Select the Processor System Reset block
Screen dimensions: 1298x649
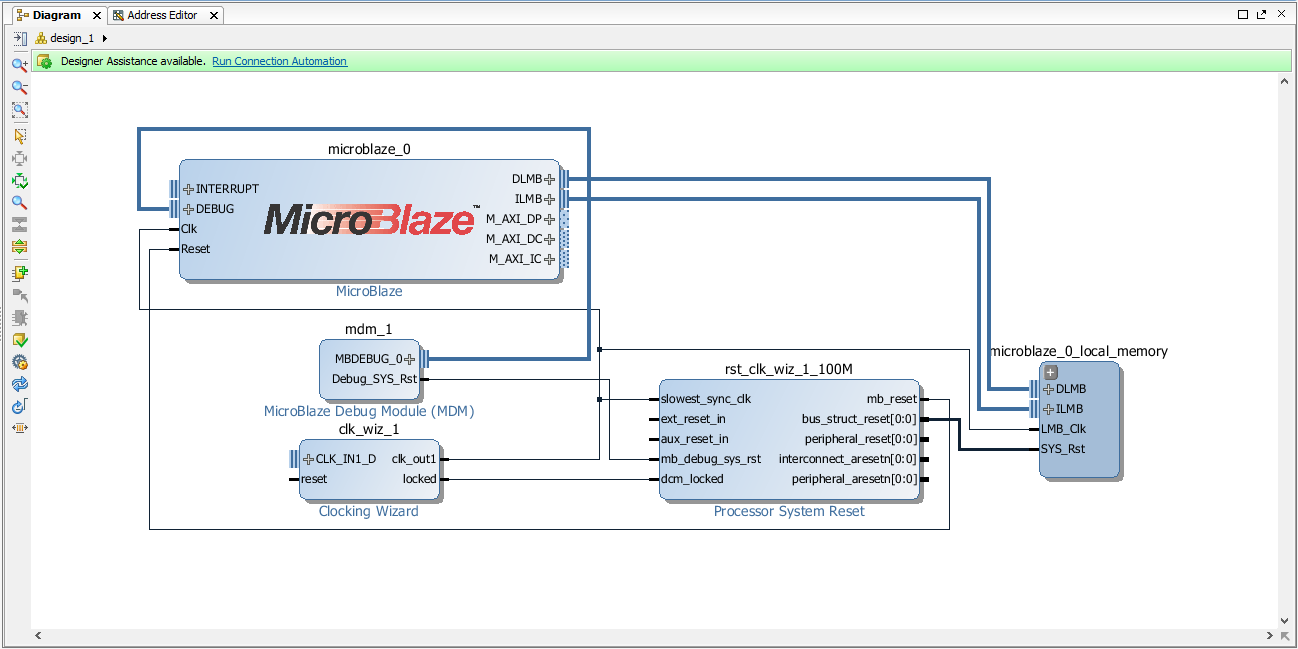[789, 439]
